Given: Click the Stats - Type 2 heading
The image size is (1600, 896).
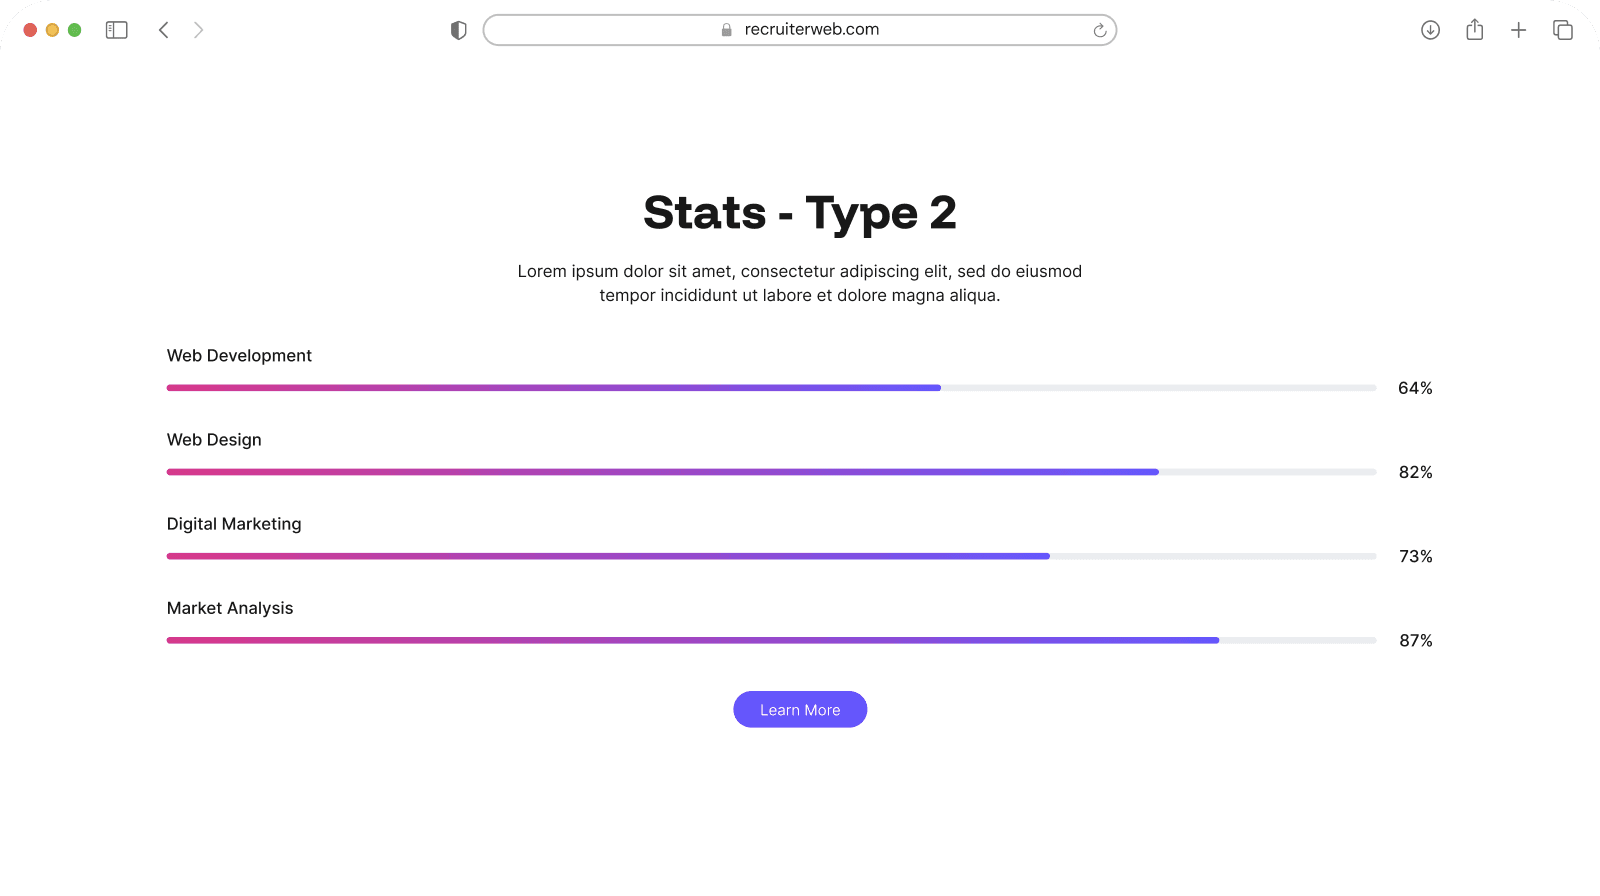Looking at the screenshot, I should 800,212.
